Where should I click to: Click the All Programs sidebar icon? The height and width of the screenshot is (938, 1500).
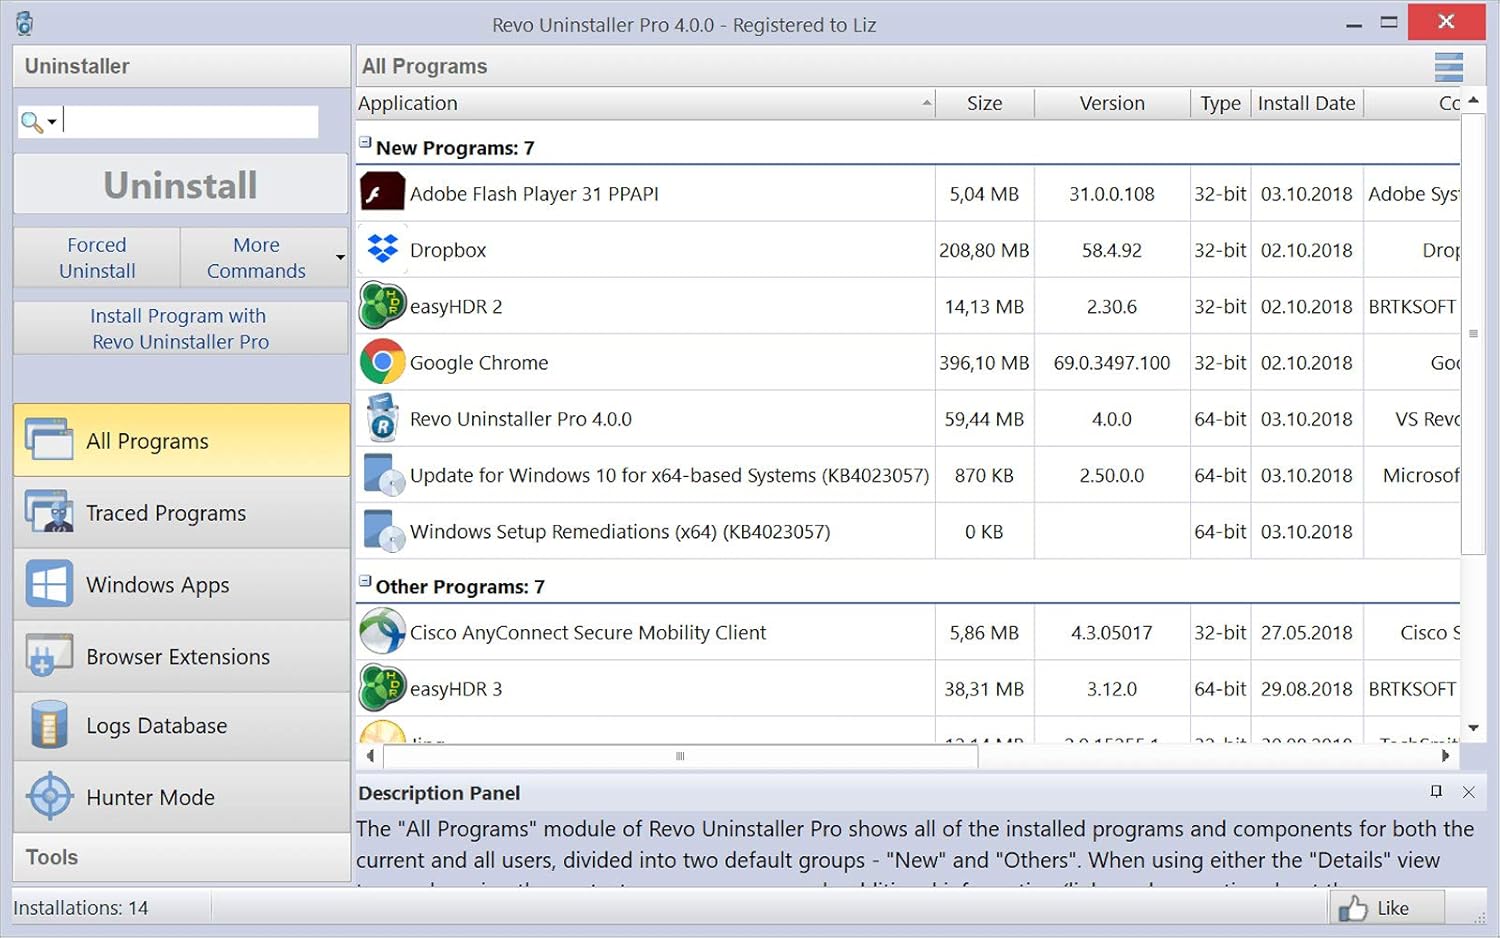pyautogui.click(x=49, y=440)
